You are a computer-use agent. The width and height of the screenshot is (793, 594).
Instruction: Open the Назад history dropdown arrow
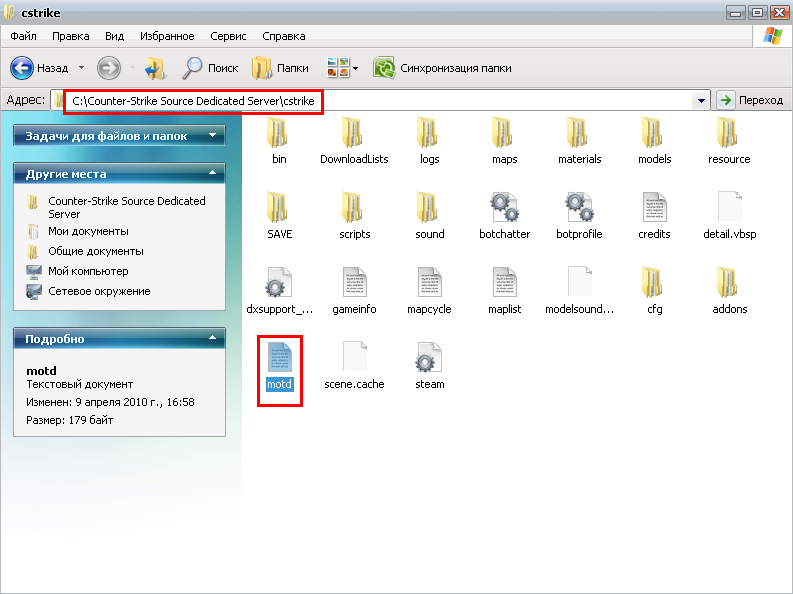point(81,68)
